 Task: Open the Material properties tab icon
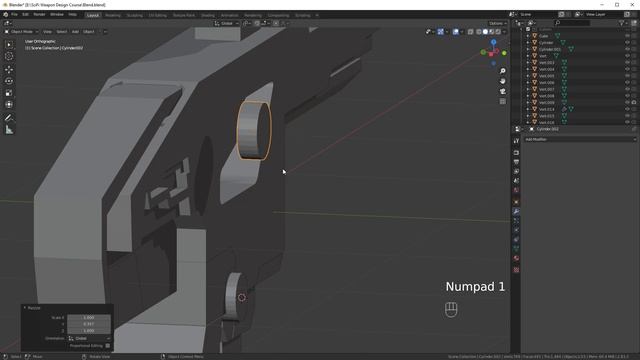516,258
